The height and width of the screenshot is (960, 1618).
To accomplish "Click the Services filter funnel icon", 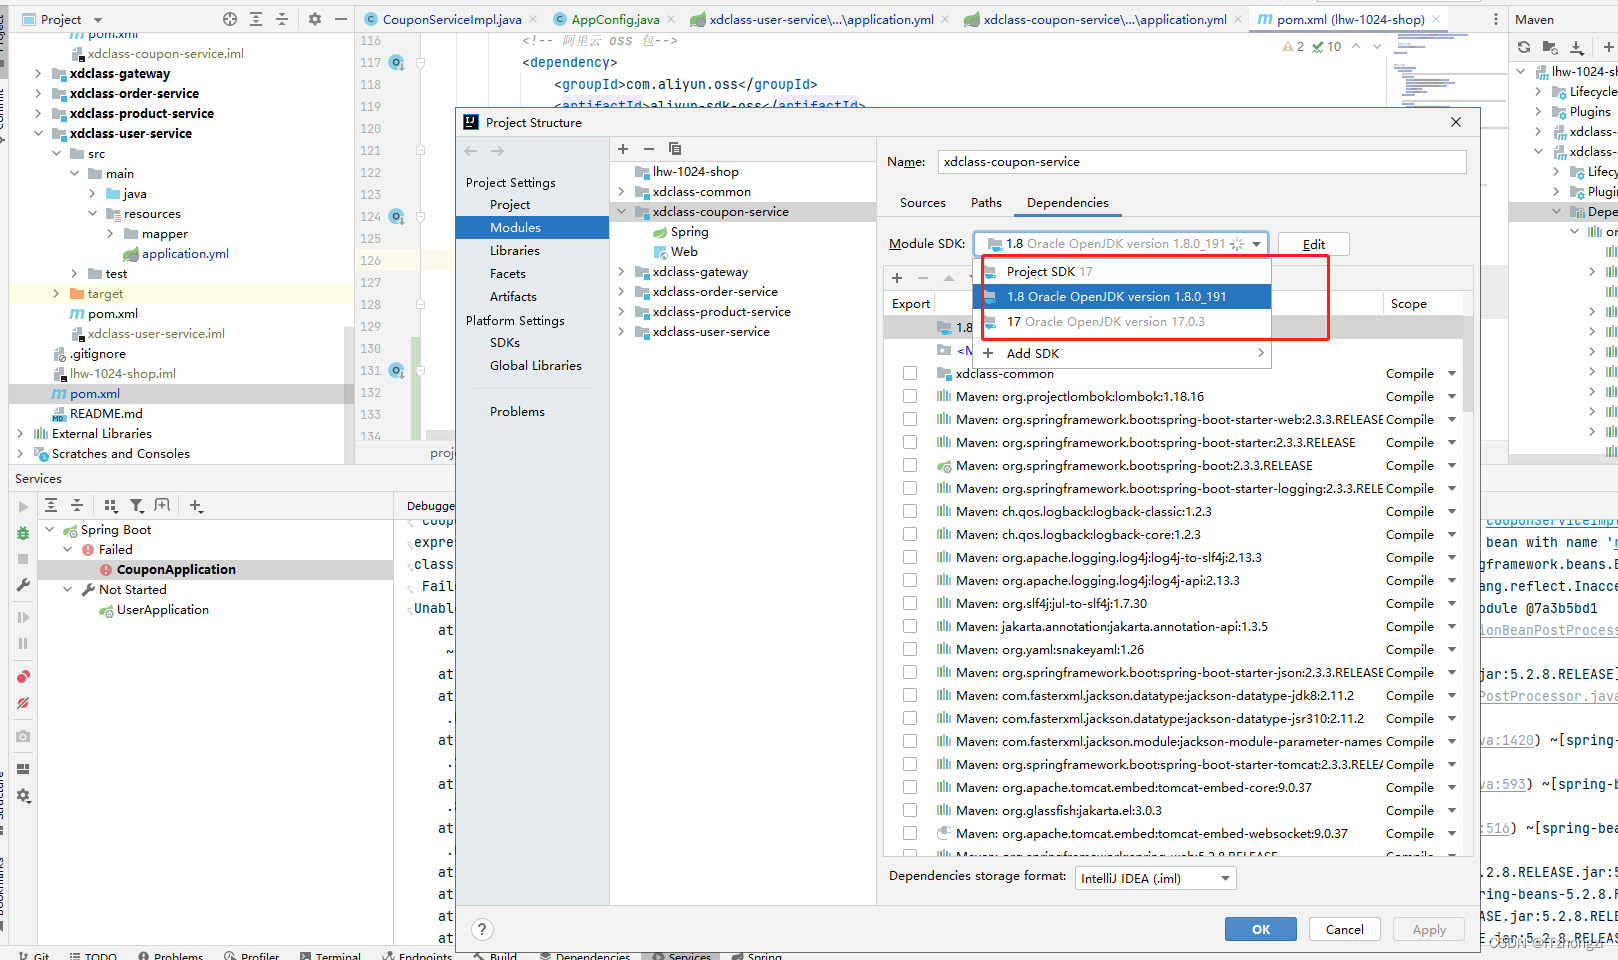I will click(x=137, y=506).
